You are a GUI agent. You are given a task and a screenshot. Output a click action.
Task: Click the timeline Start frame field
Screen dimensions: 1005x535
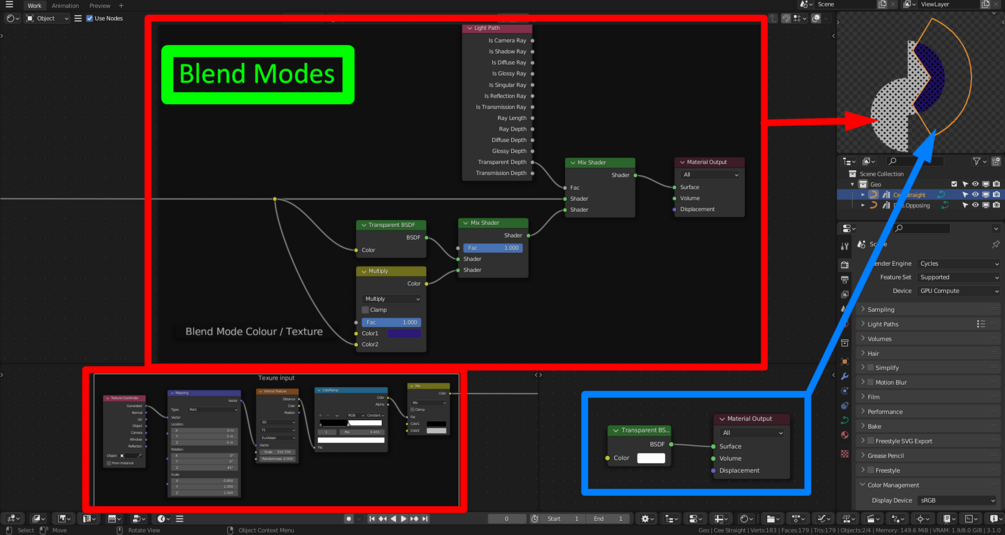[564, 519]
